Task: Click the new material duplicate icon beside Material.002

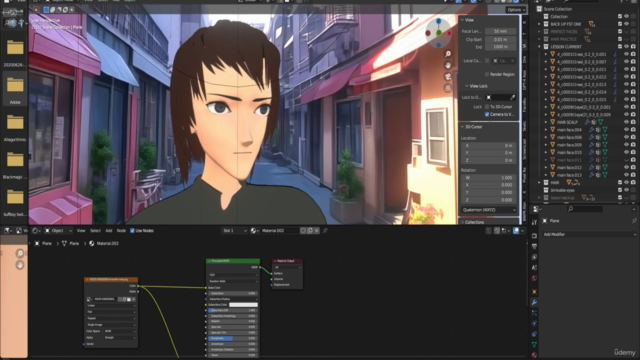Action: pos(310,231)
